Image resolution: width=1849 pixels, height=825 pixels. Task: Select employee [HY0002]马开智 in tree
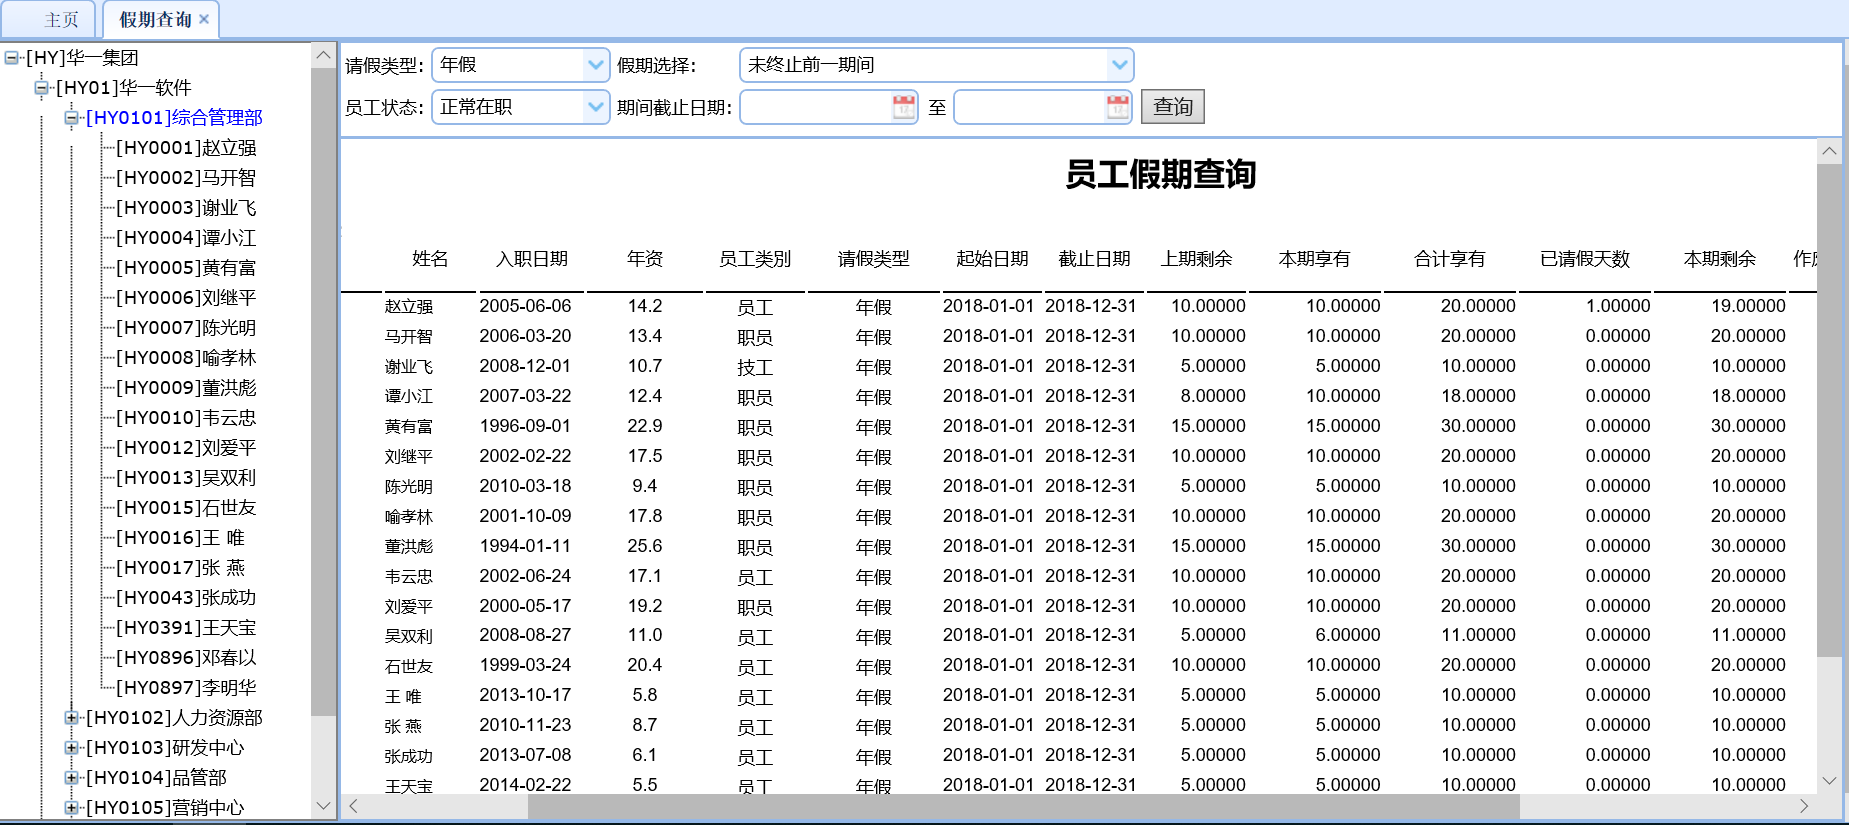[186, 178]
